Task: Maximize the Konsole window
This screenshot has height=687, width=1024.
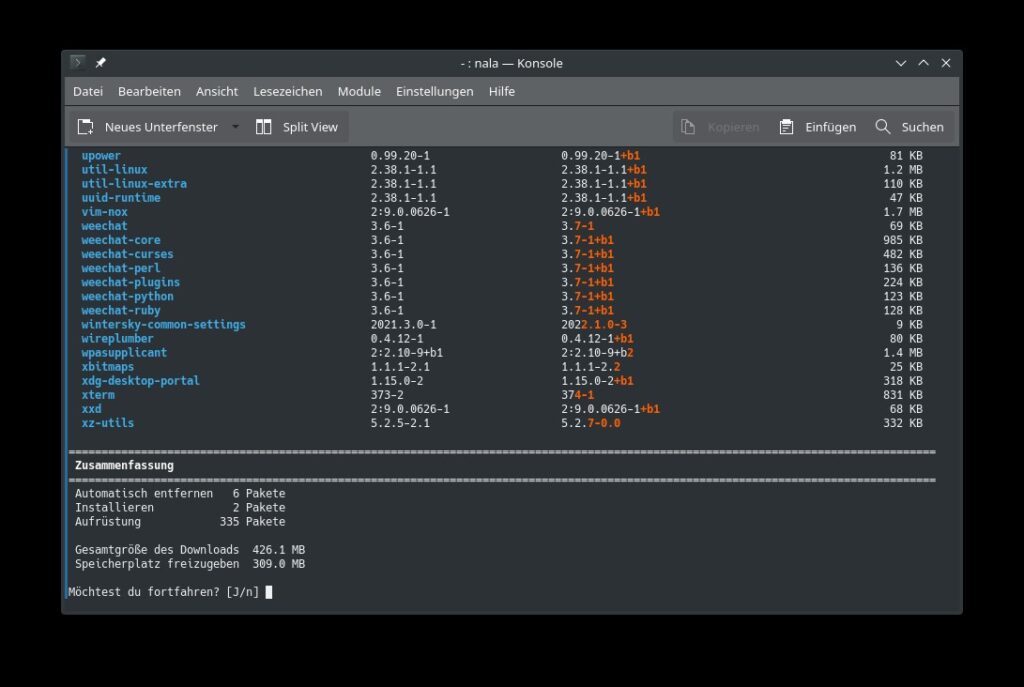Action: [x=923, y=63]
